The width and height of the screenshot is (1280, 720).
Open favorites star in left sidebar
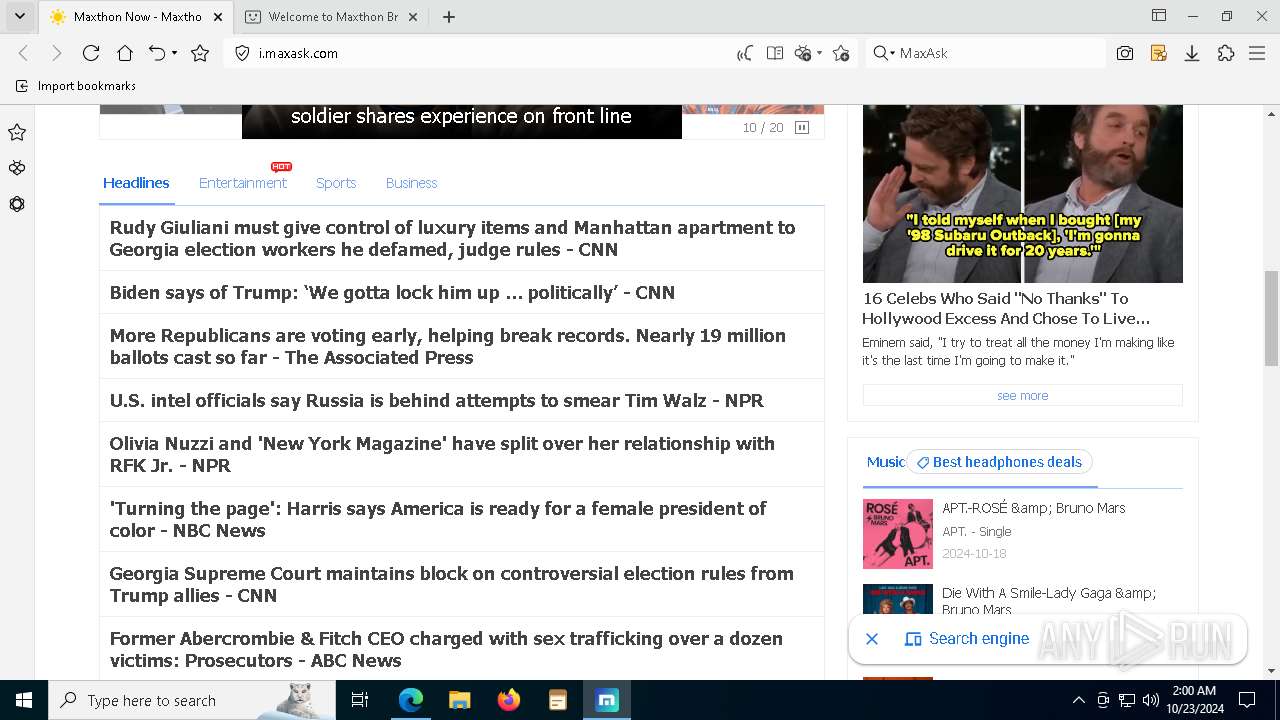[x=17, y=132]
